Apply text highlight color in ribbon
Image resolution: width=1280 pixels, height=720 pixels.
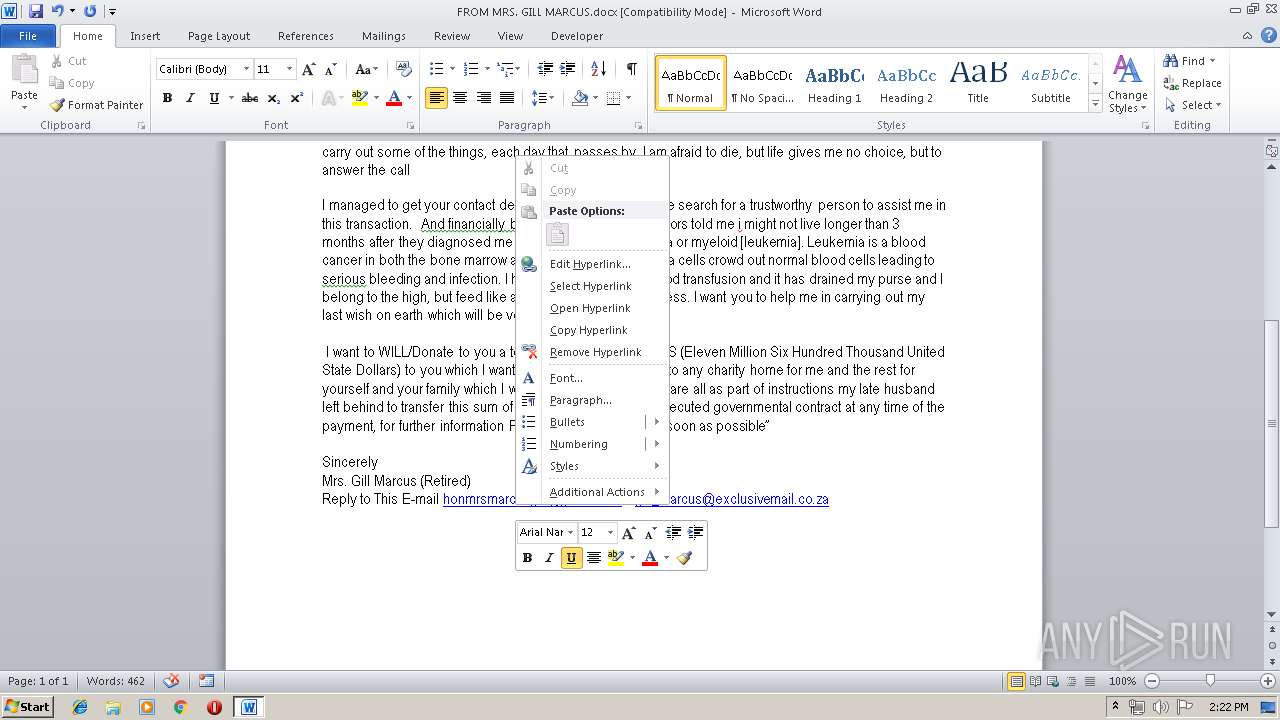point(360,98)
